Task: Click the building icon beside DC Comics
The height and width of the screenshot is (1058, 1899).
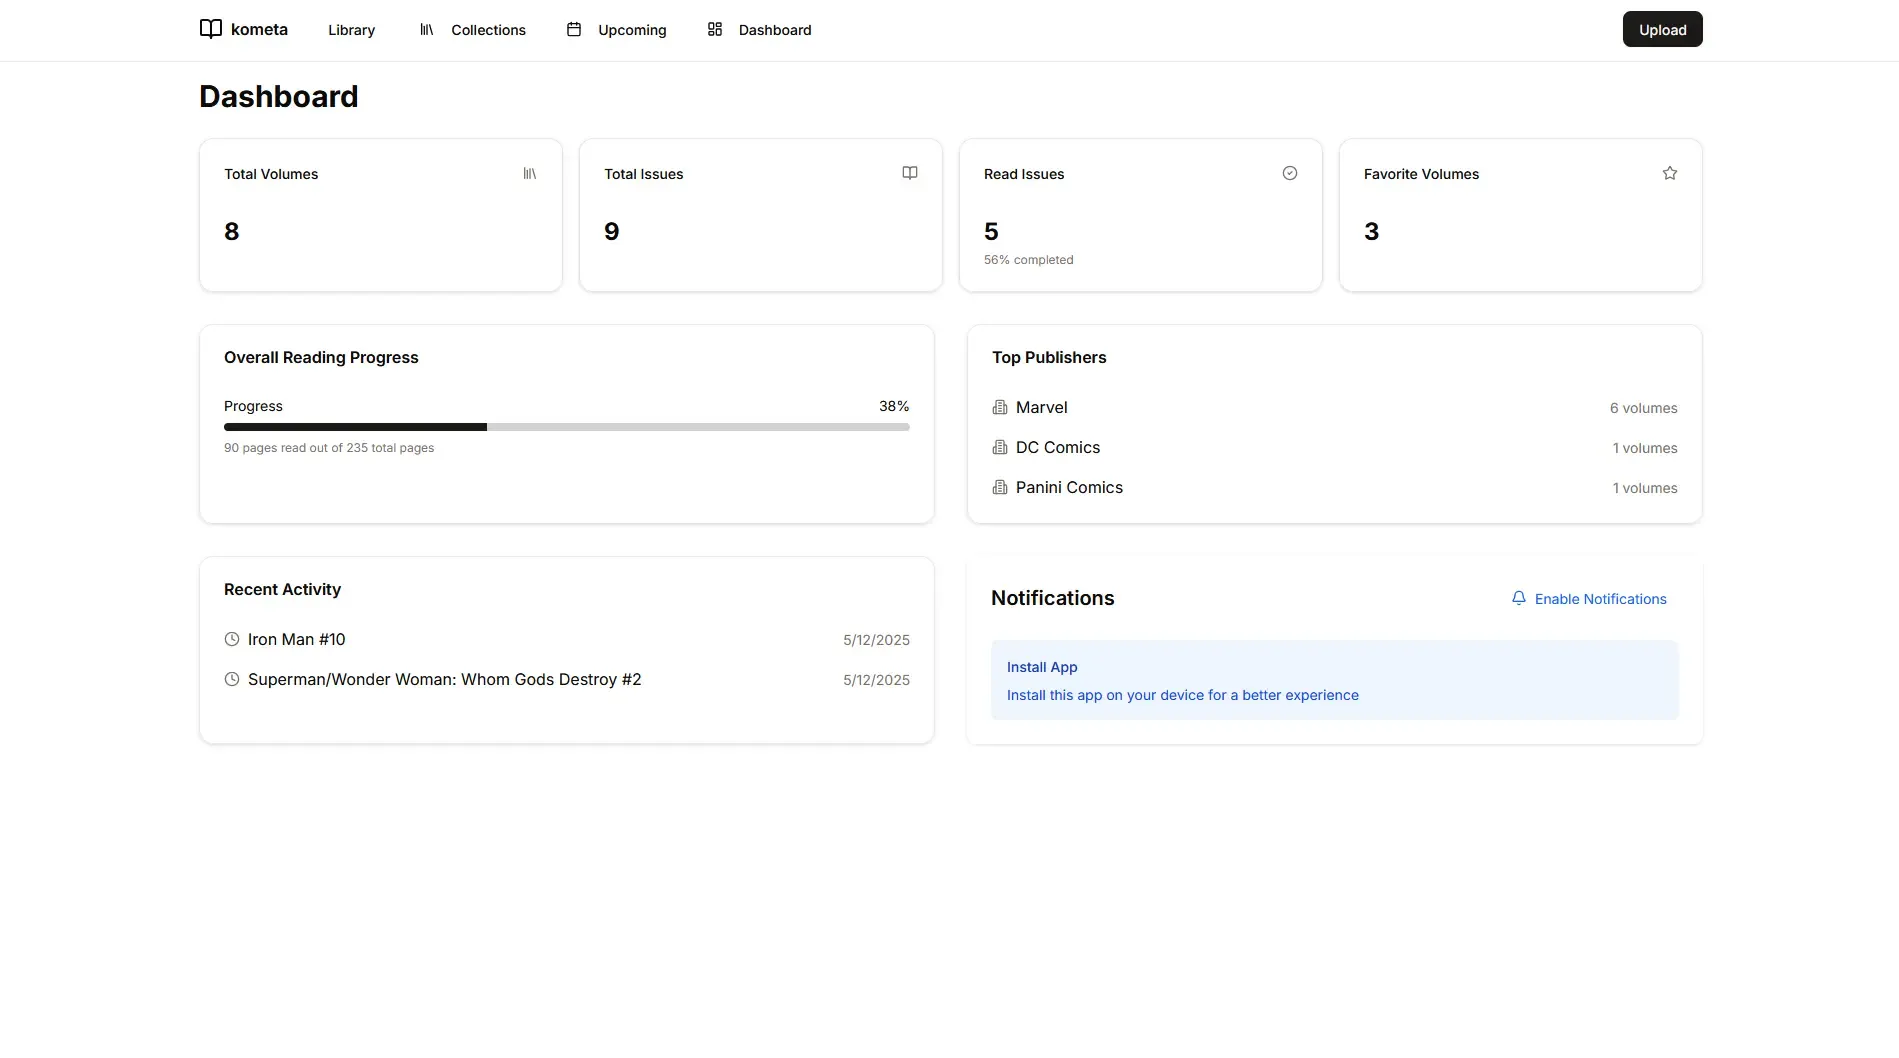Action: pos(1000,447)
